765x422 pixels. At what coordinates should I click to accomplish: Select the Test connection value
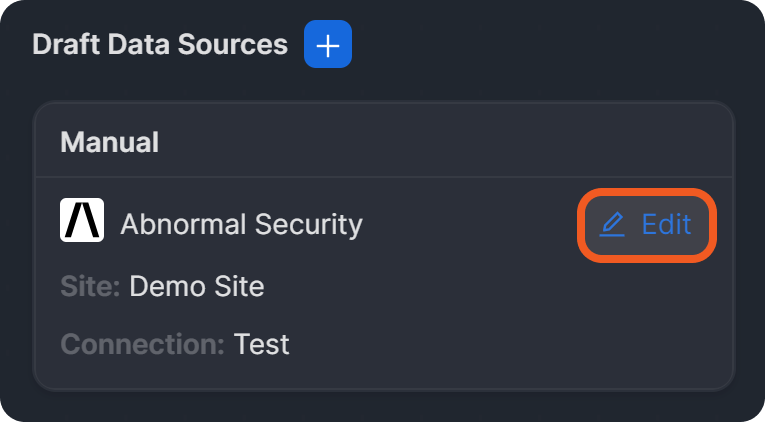[x=262, y=345]
